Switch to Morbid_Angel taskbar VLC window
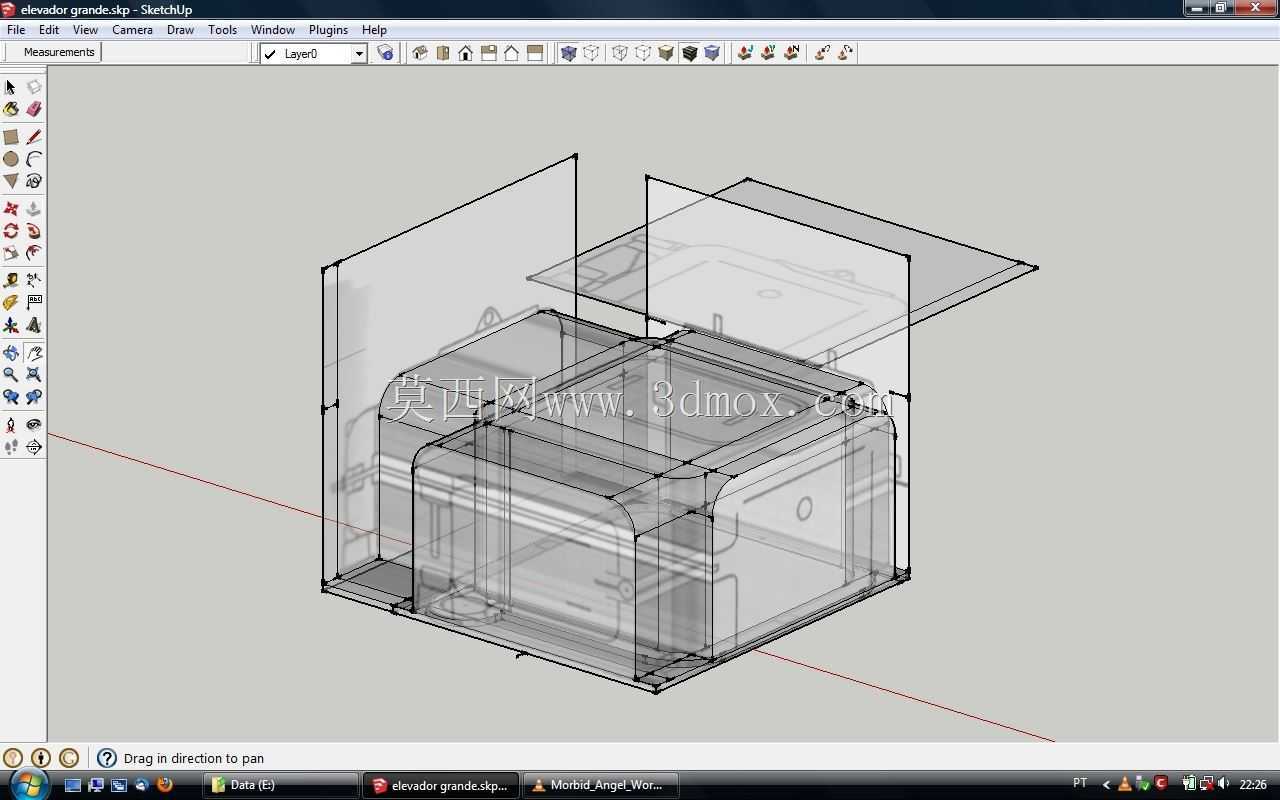 click(602, 785)
